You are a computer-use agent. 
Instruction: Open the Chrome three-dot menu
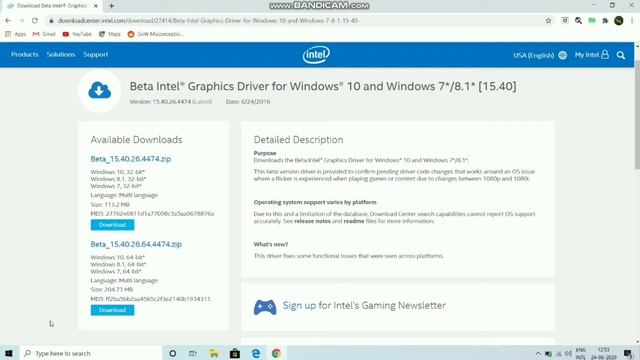pos(632,20)
